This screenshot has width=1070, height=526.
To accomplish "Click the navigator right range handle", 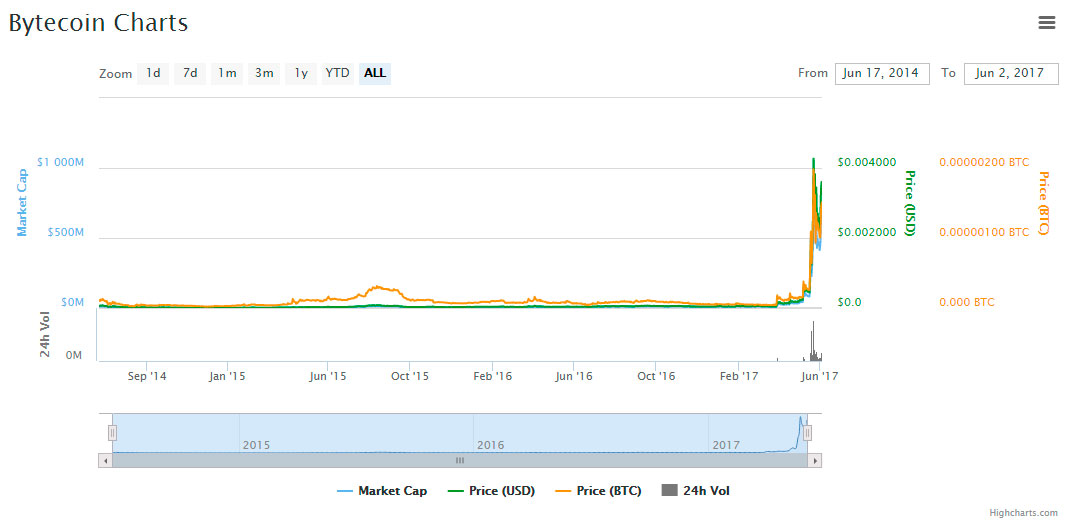I will pos(807,433).
